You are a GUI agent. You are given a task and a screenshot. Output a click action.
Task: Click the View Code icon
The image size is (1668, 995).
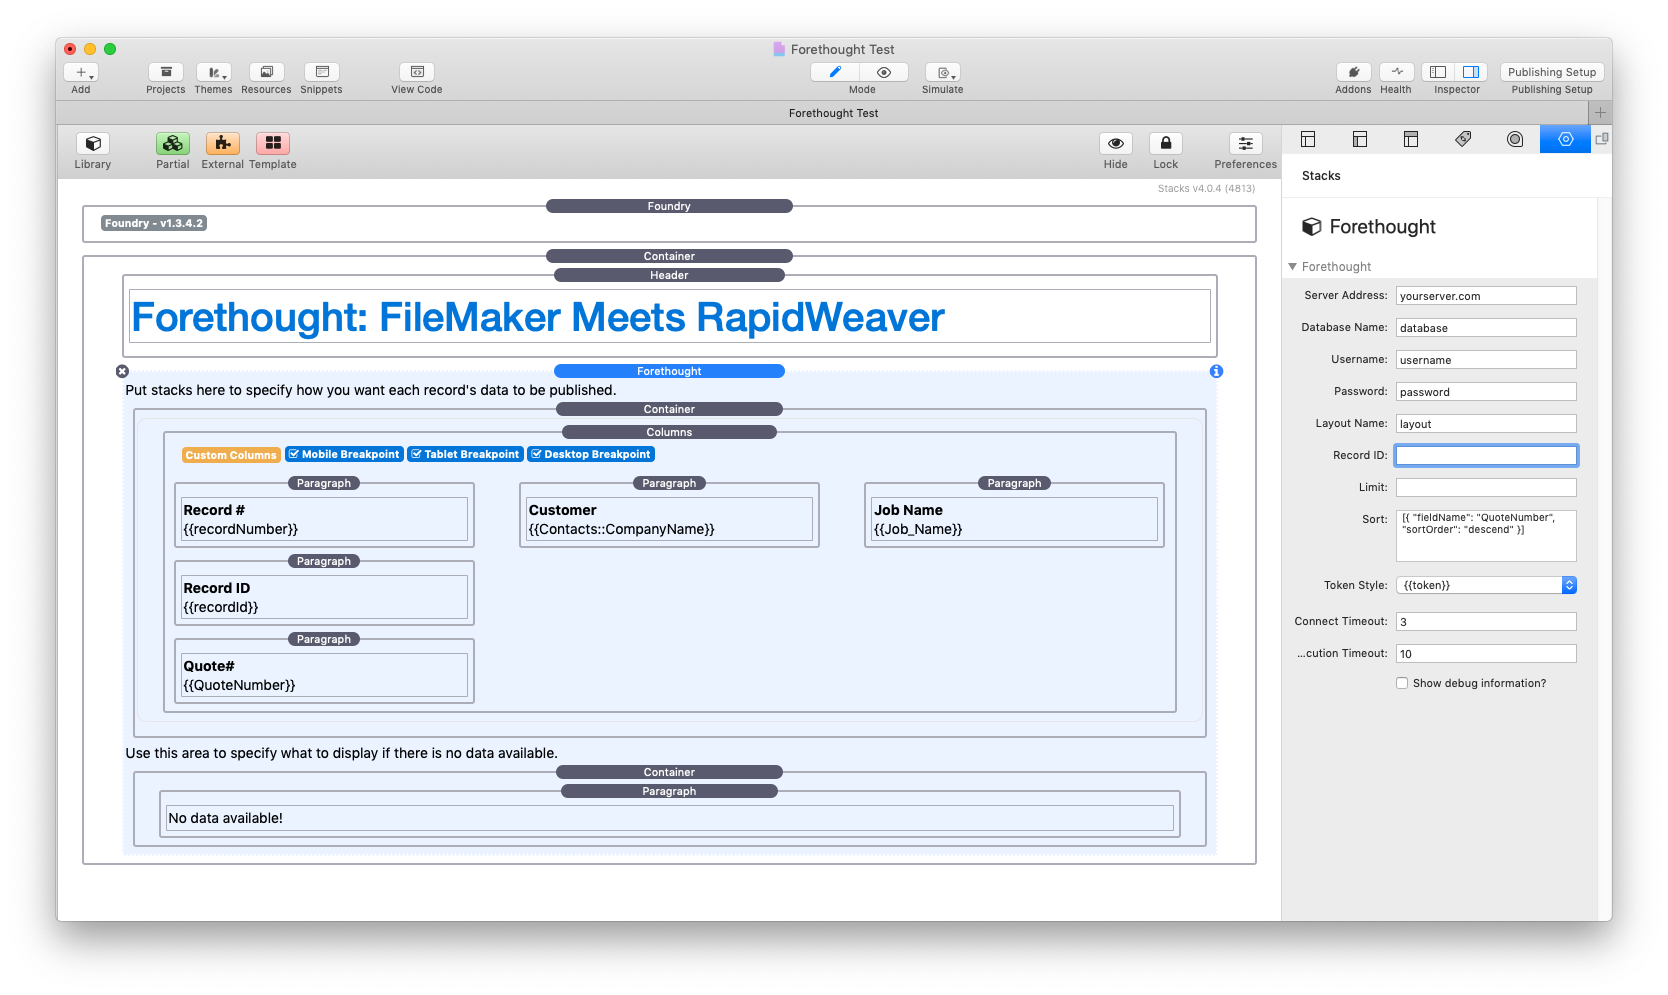[x=417, y=72]
